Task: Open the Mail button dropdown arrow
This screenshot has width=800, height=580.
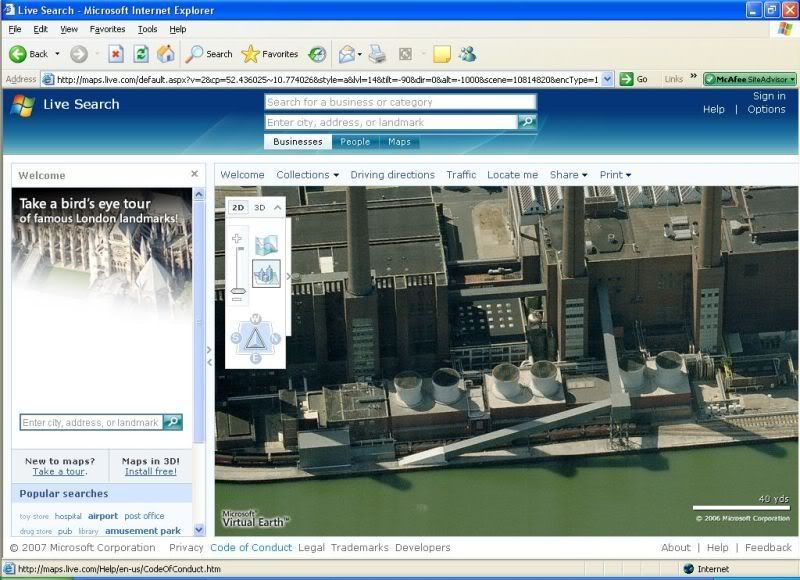Action: pyautogui.click(x=360, y=54)
